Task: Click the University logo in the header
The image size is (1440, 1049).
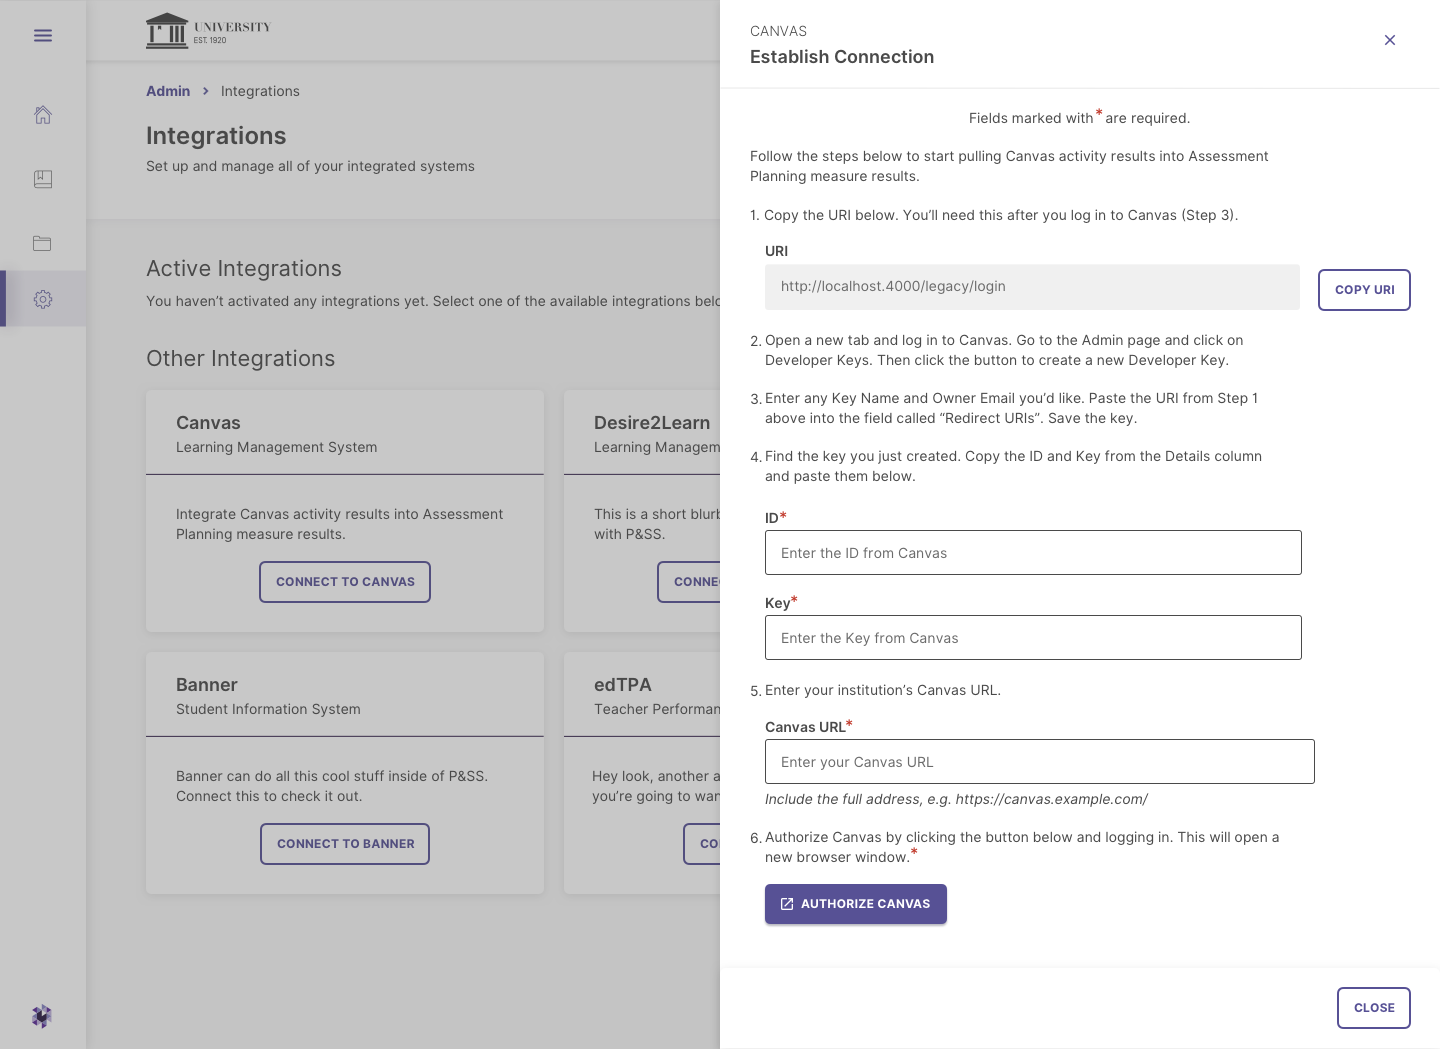Action: [x=208, y=30]
